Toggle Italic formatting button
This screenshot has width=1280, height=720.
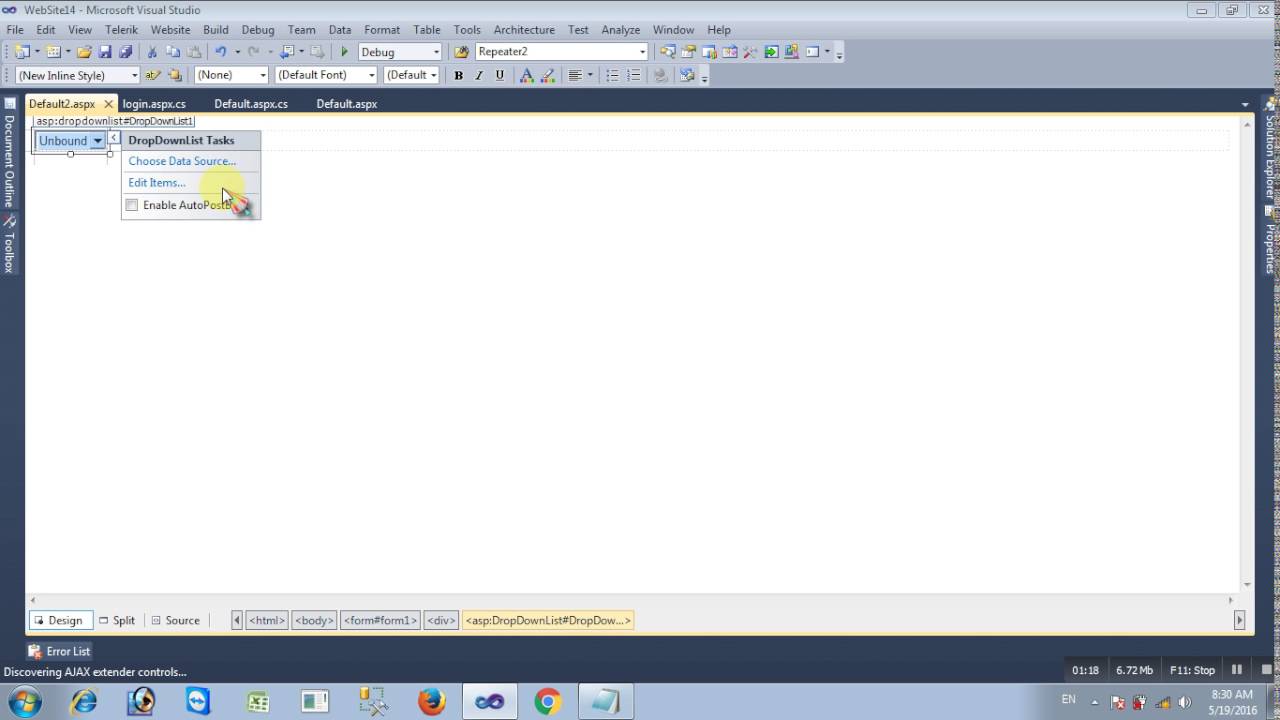(x=479, y=75)
